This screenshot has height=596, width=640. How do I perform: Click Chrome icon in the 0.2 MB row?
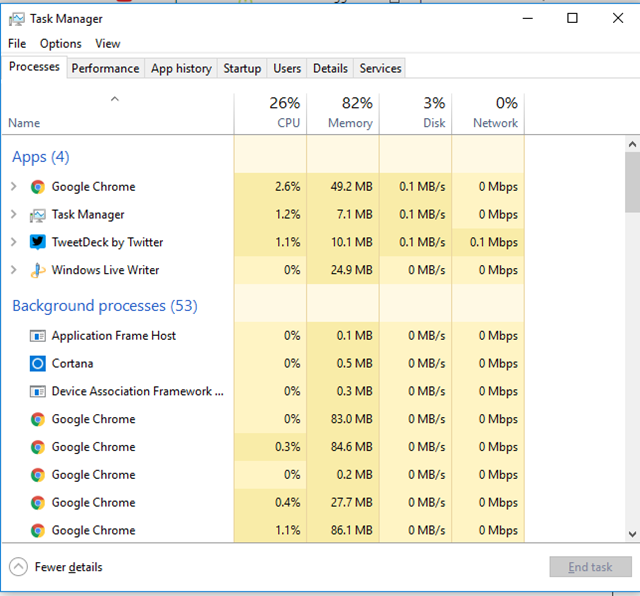[x=38, y=475]
